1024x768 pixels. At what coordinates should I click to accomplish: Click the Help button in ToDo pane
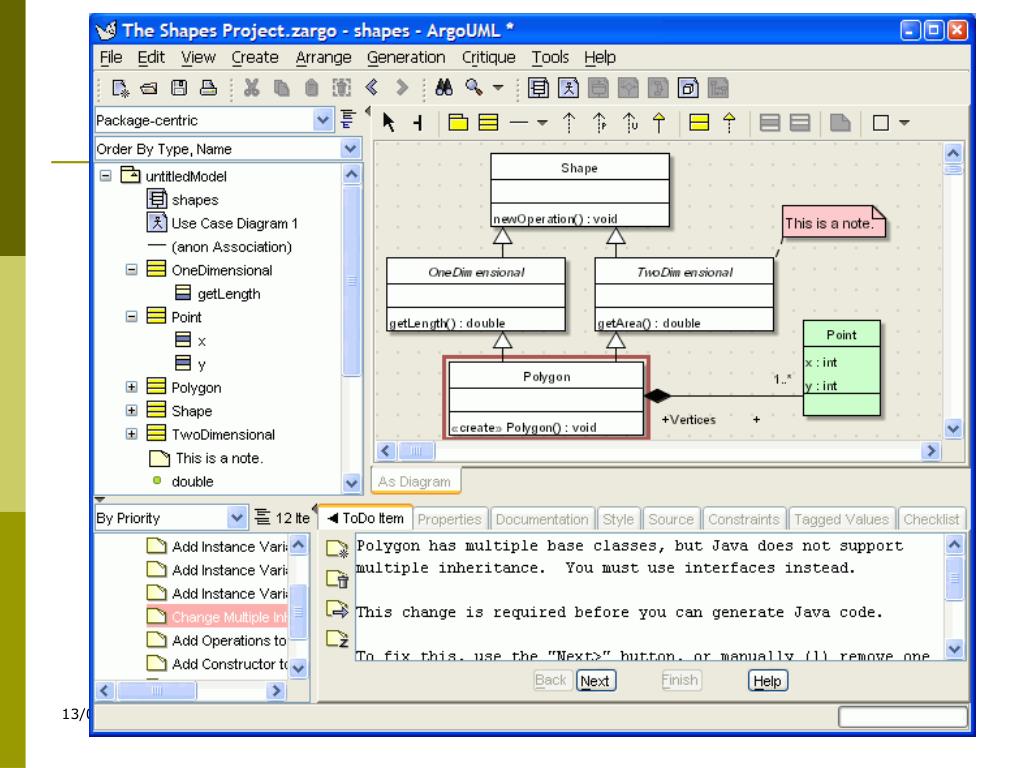coord(767,681)
